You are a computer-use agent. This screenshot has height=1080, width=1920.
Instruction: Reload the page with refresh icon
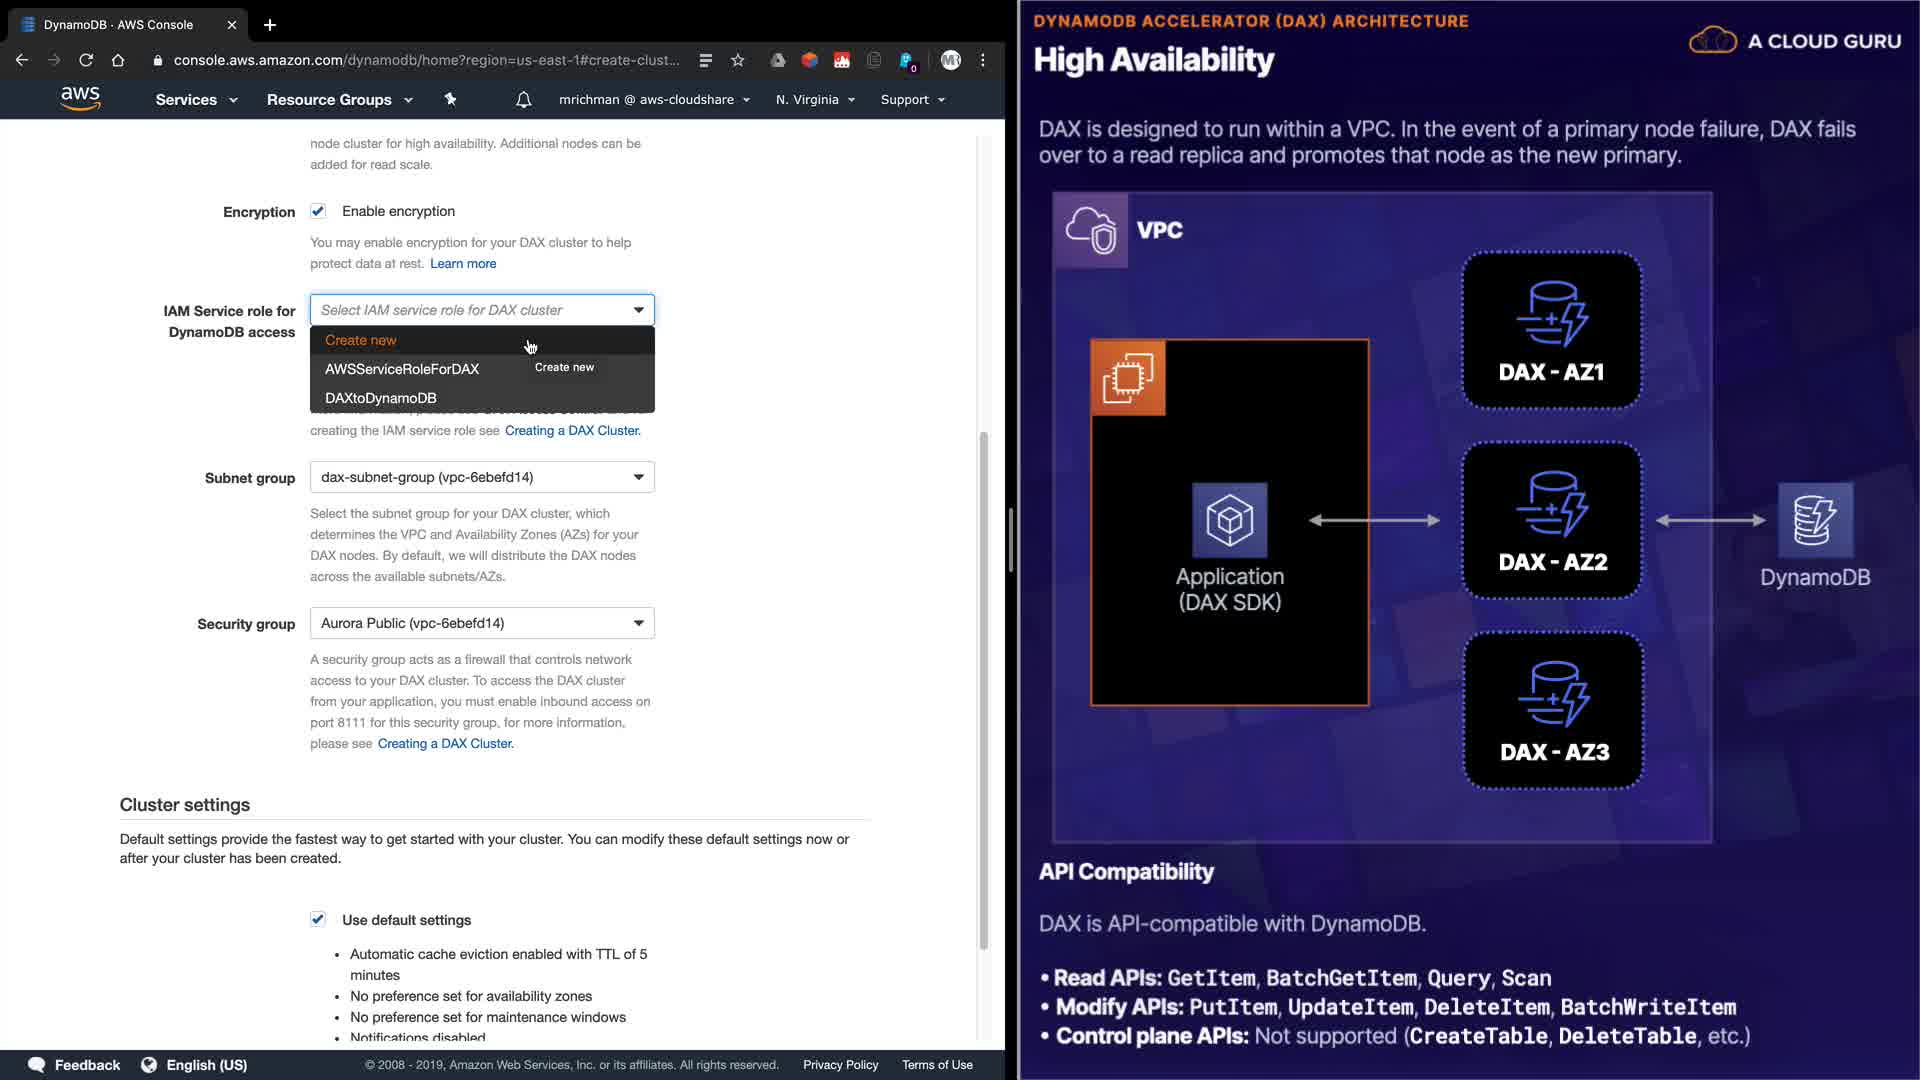coord(86,60)
